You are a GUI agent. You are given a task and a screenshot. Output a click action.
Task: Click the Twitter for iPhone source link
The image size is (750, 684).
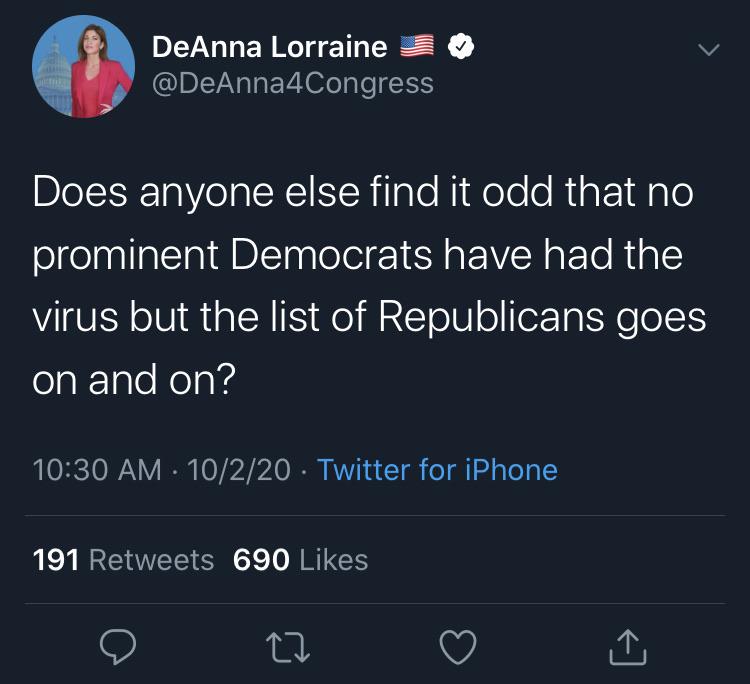(437, 469)
